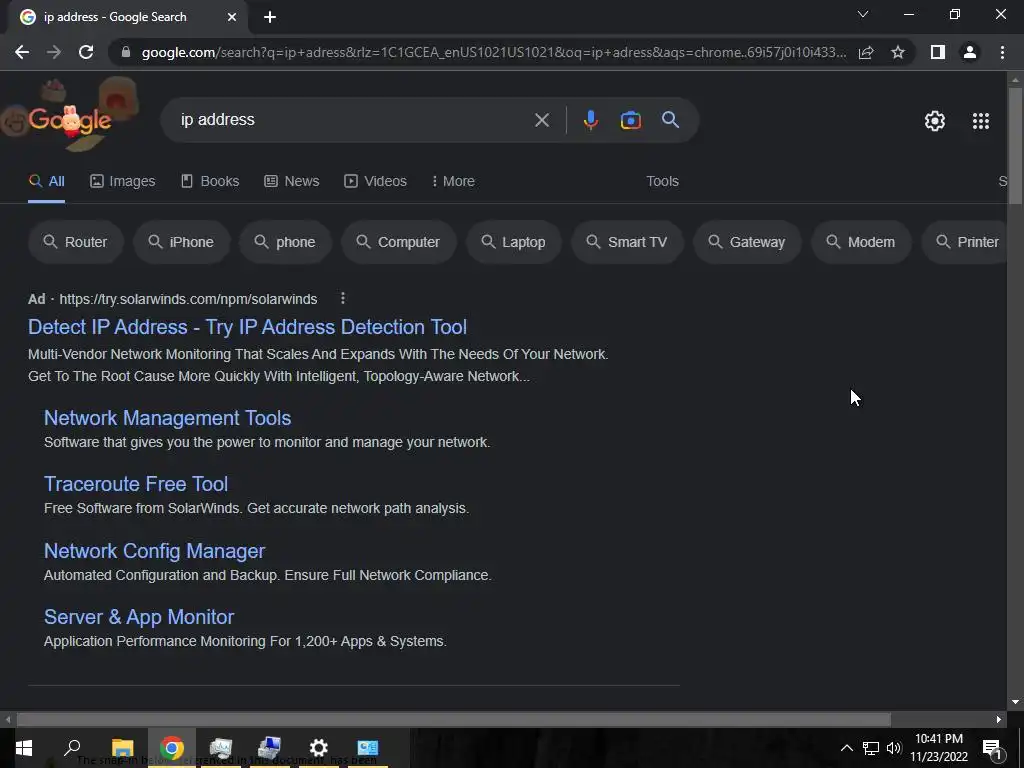The height and width of the screenshot is (768, 1024).
Task: Open Google quick settings gear
Action: 935,121
